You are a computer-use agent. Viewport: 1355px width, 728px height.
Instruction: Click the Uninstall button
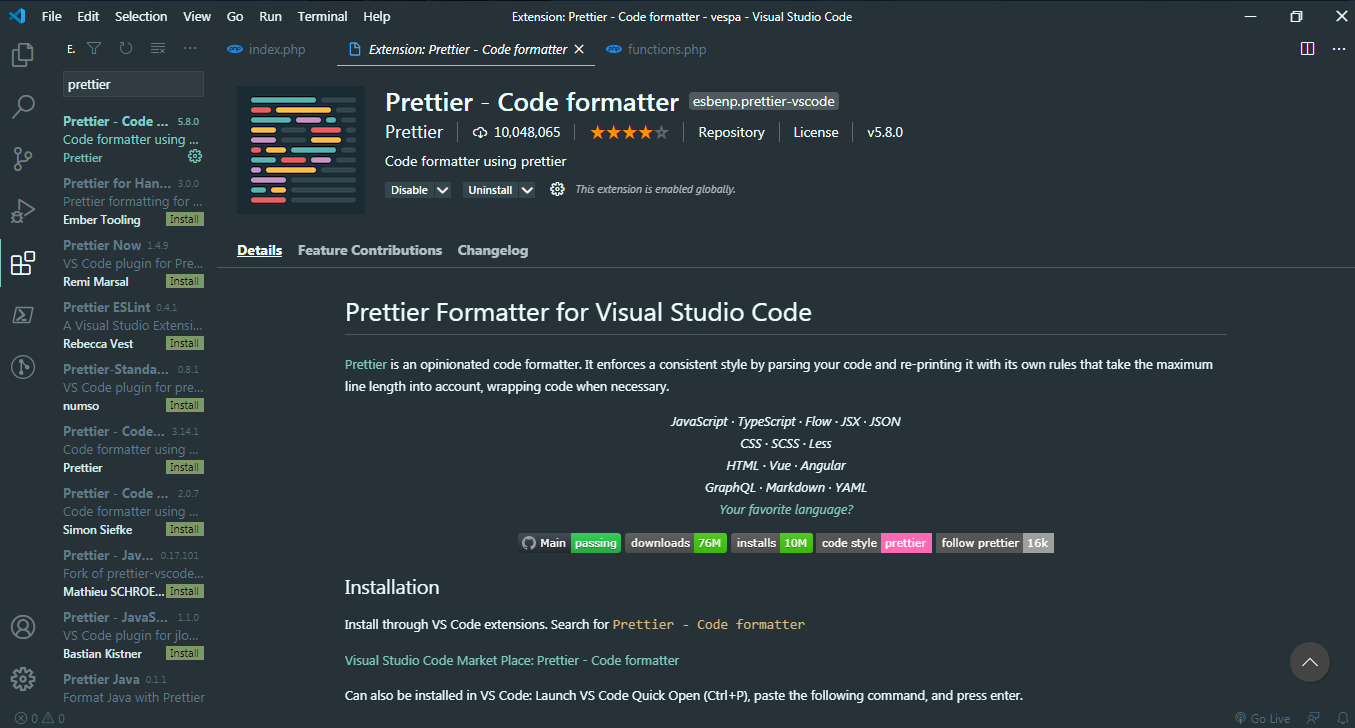click(490, 190)
